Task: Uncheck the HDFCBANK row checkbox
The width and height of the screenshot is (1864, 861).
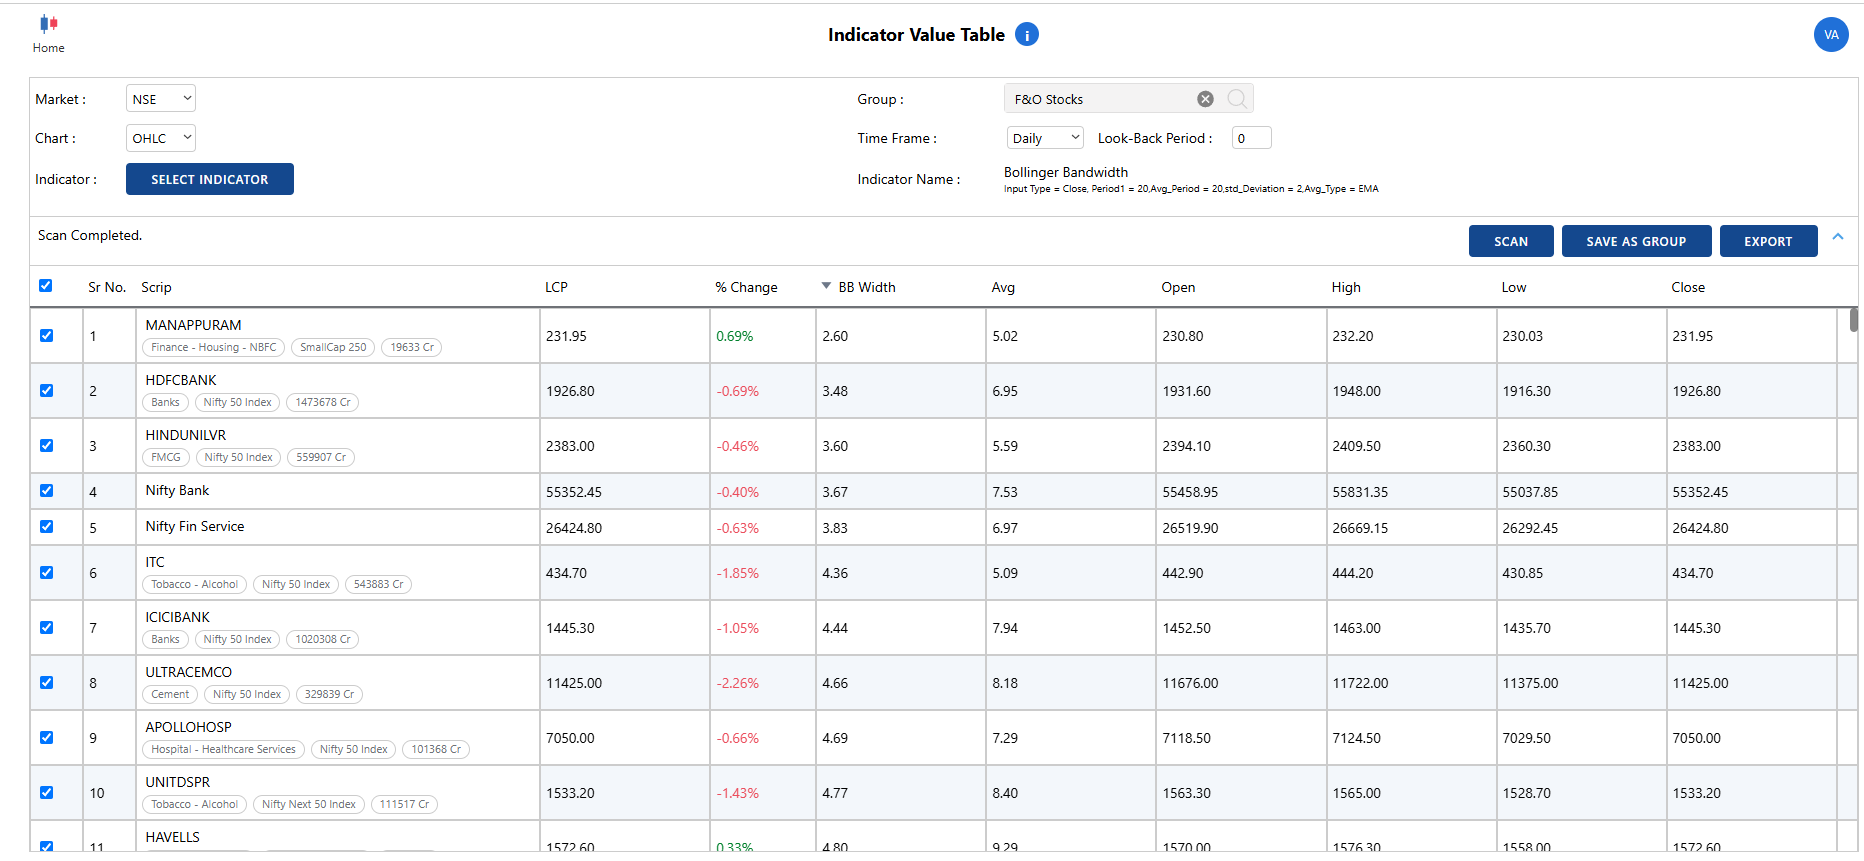Action: 46,391
